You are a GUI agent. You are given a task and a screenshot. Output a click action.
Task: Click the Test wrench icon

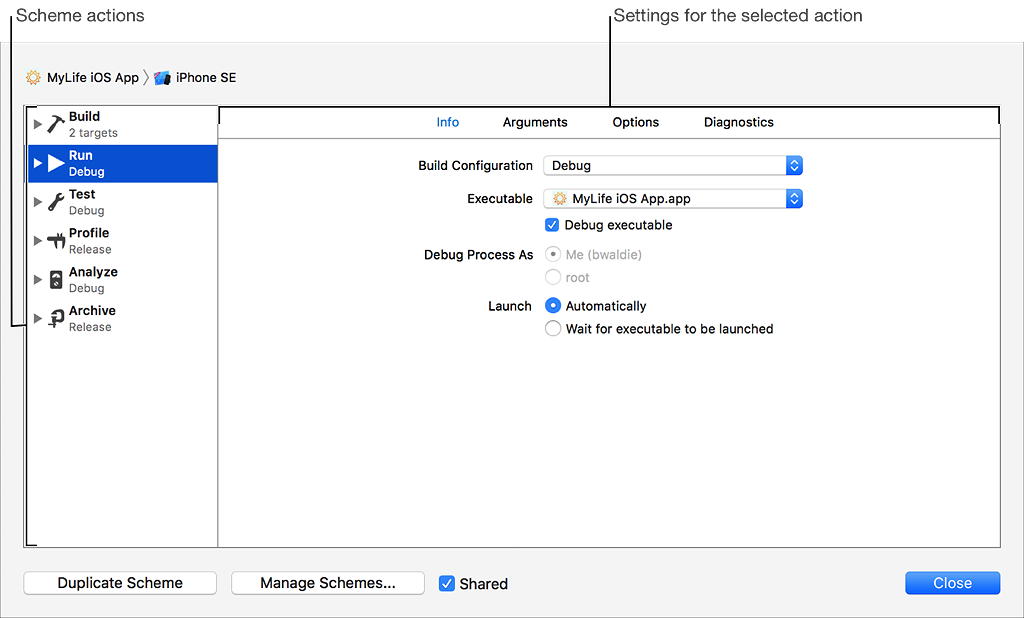tap(56, 202)
